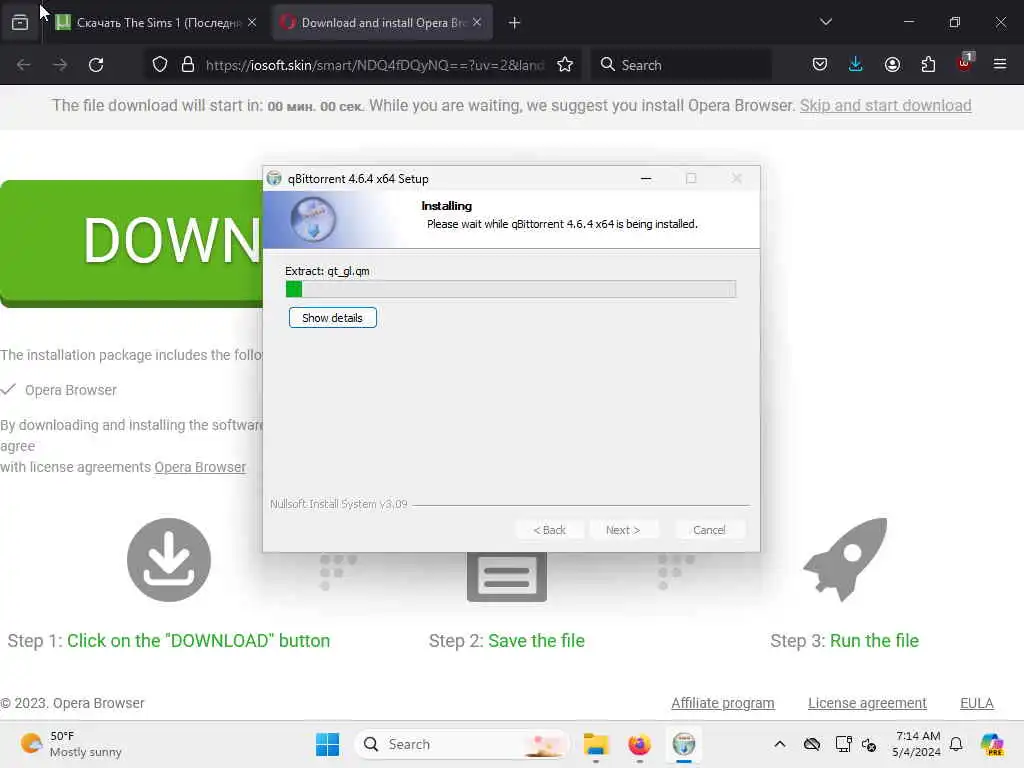The width and height of the screenshot is (1024, 768).
Task: Click Extract: qt_gl.qm status text
Action: pyautogui.click(x=327, y=271)
